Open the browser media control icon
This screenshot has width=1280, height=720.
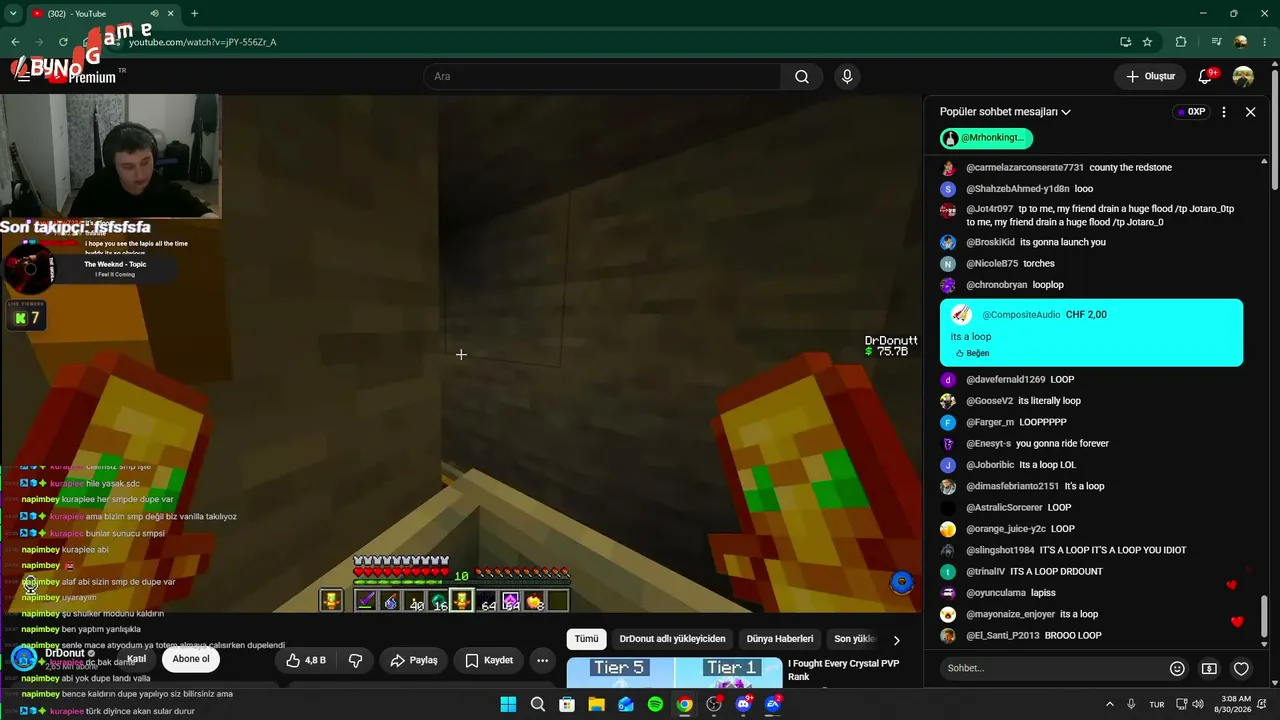(x=1215, y=42)
